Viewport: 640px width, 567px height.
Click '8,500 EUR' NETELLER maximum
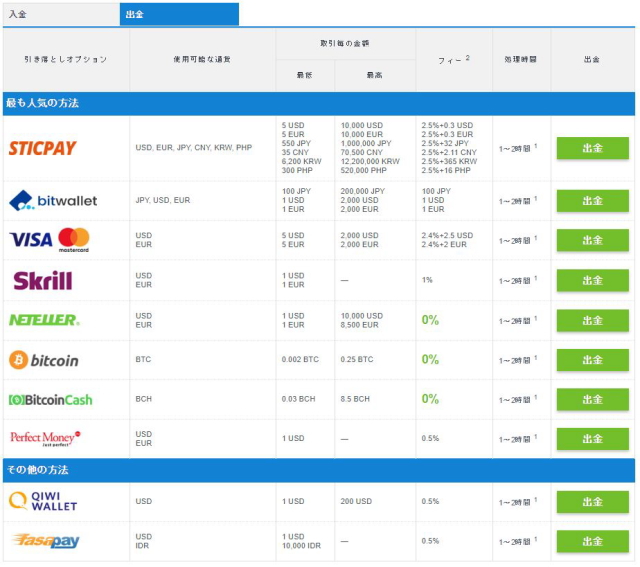pos(360,325)
